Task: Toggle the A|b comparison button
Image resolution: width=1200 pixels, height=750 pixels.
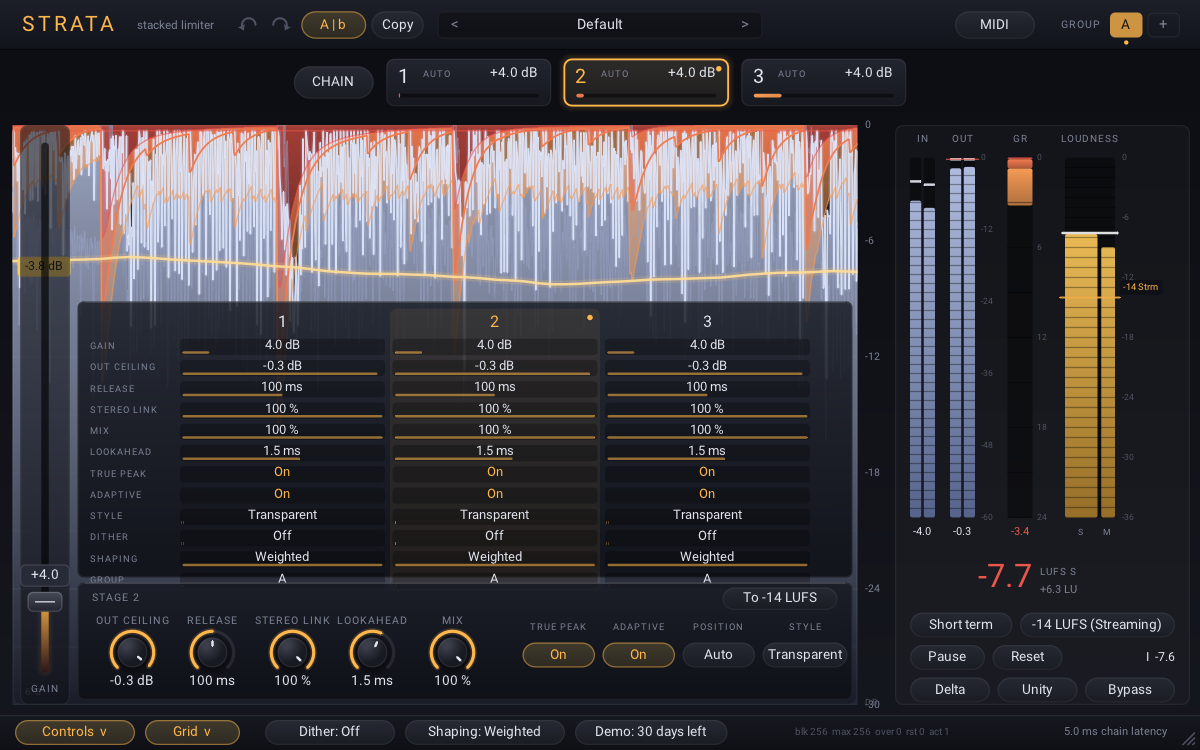Action: tap(333, 25)
